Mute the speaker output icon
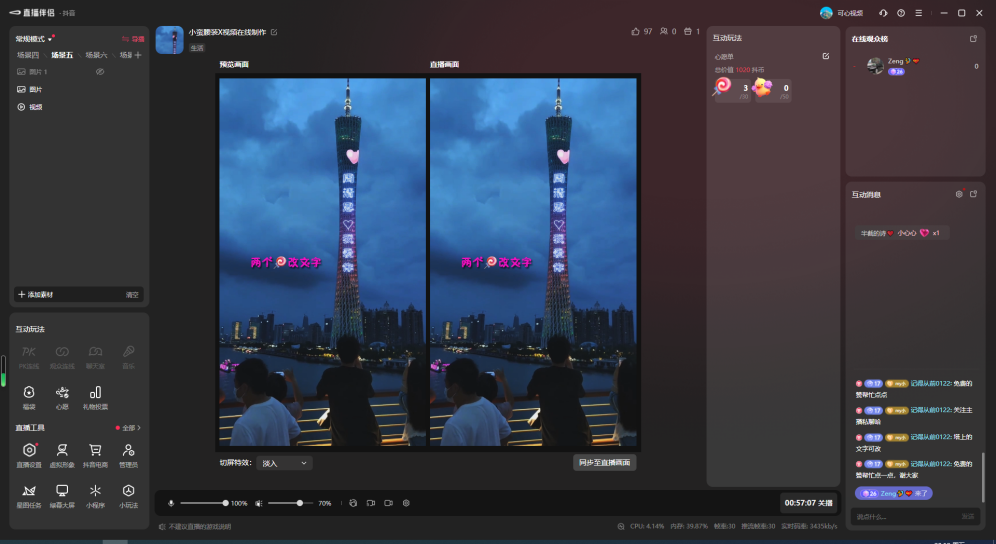This screenshot has width=996, height=544. click(259, 503)
